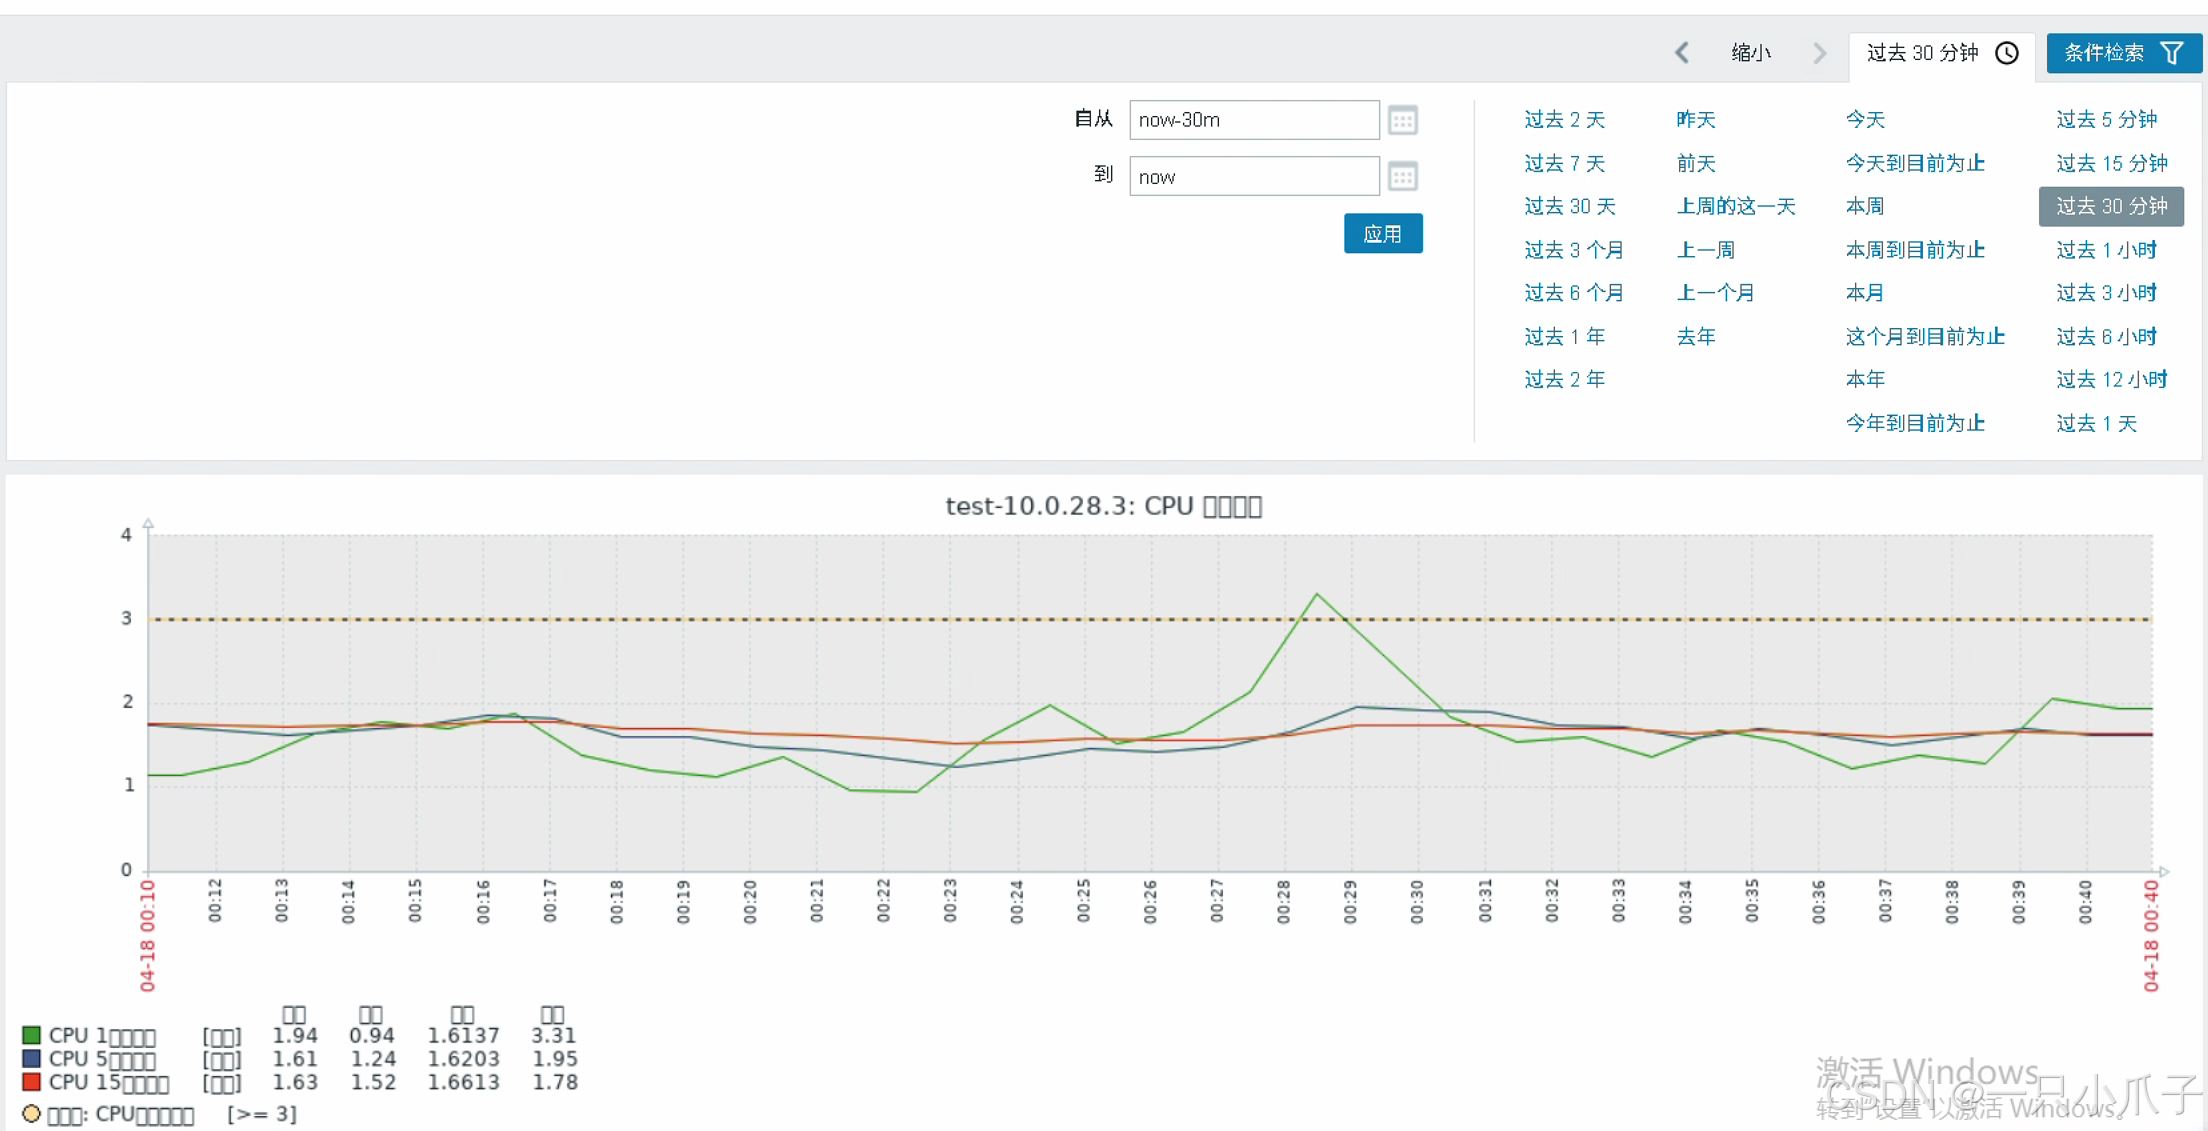This screenshot has width=2208, height=1131.
Task: Click the left arrow to shift time back
Action: click(x=1682, y=53)
